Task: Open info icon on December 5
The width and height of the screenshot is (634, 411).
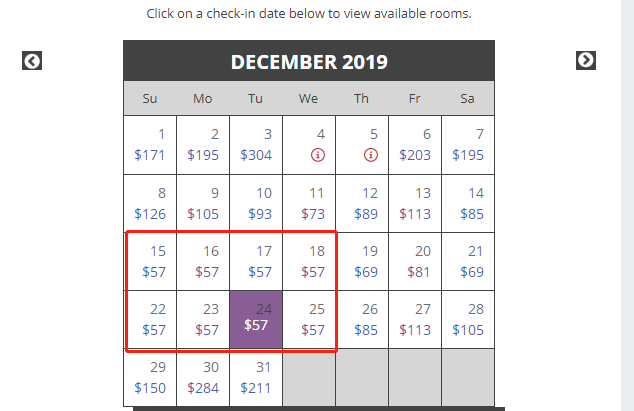Action: [371, 155]
